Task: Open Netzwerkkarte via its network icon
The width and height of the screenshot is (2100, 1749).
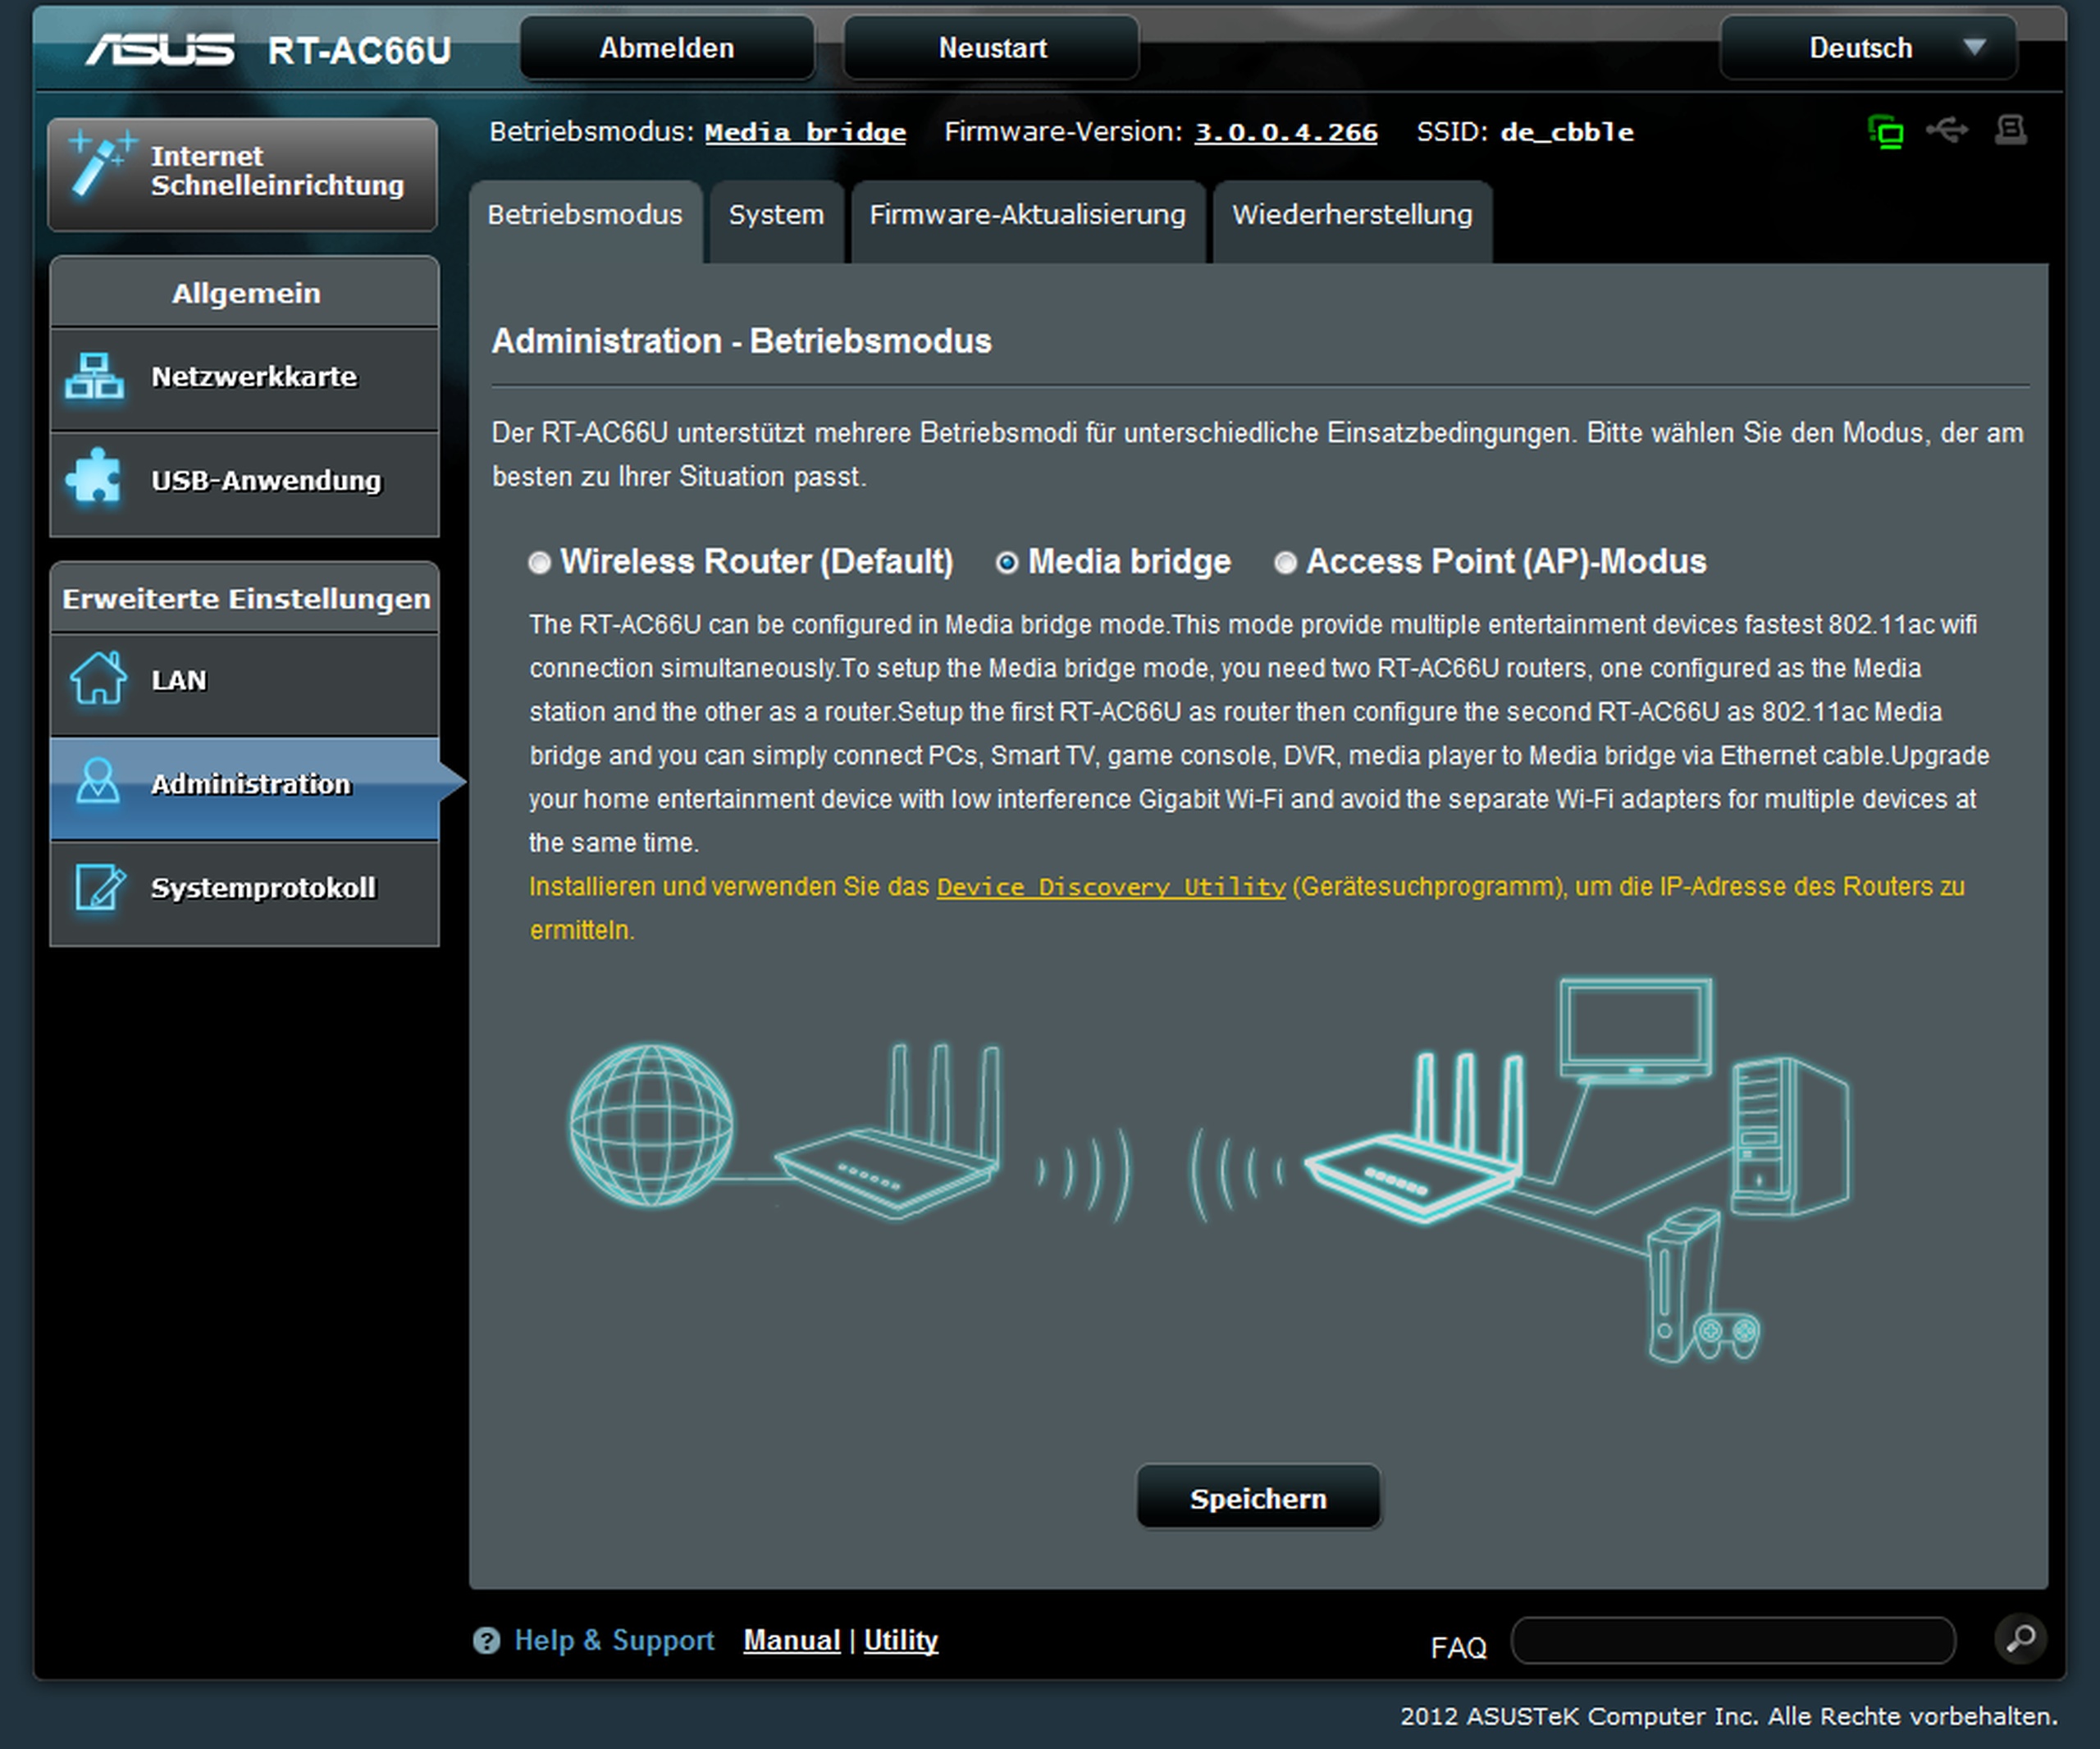Action: point(94,377)
